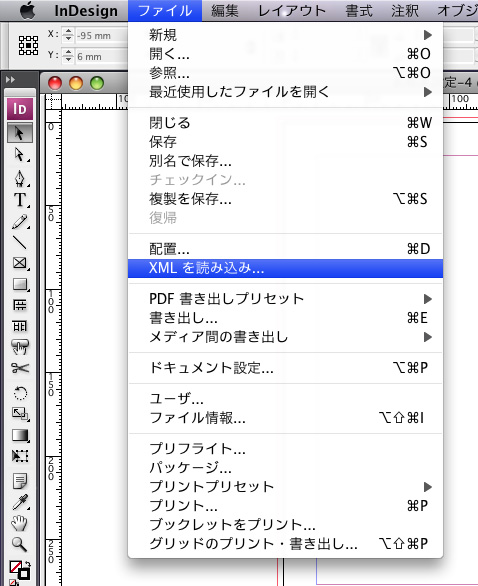
Task: Select the Direct Selection tool
Action: [20, 154]
